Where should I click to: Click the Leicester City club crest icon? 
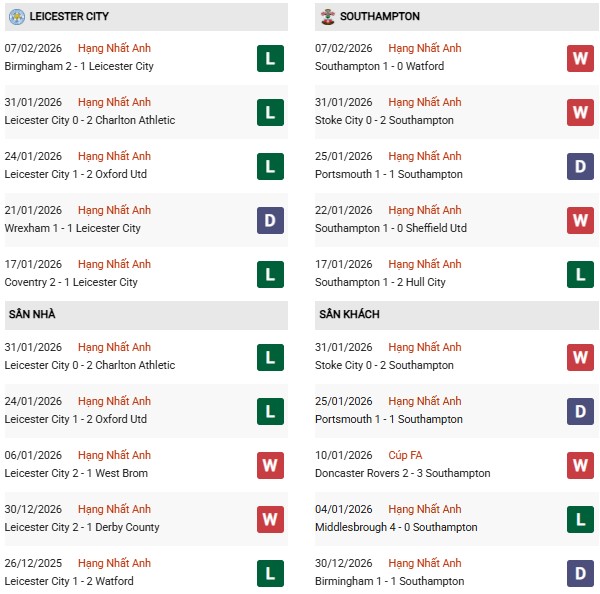(x=17, y=16)
